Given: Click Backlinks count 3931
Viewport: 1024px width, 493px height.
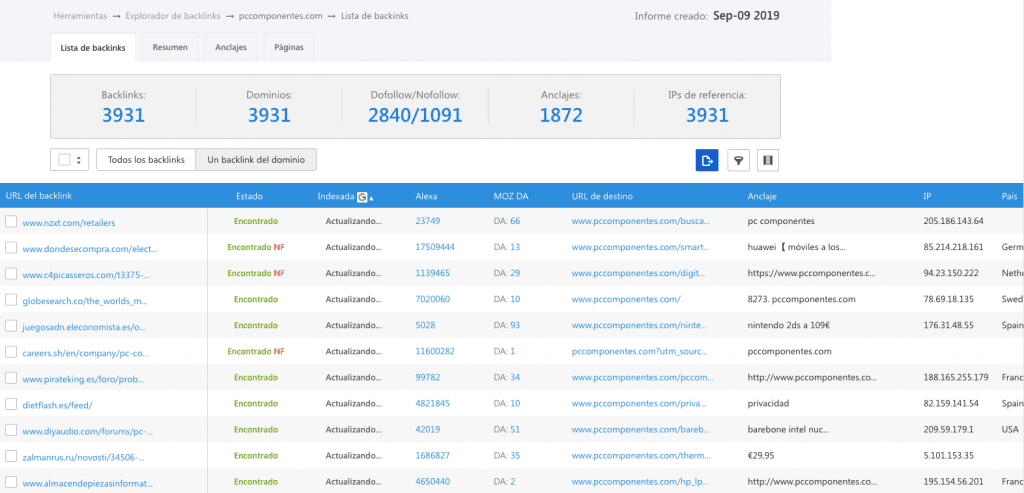Looking at the screenshot, I should point(123,116).
